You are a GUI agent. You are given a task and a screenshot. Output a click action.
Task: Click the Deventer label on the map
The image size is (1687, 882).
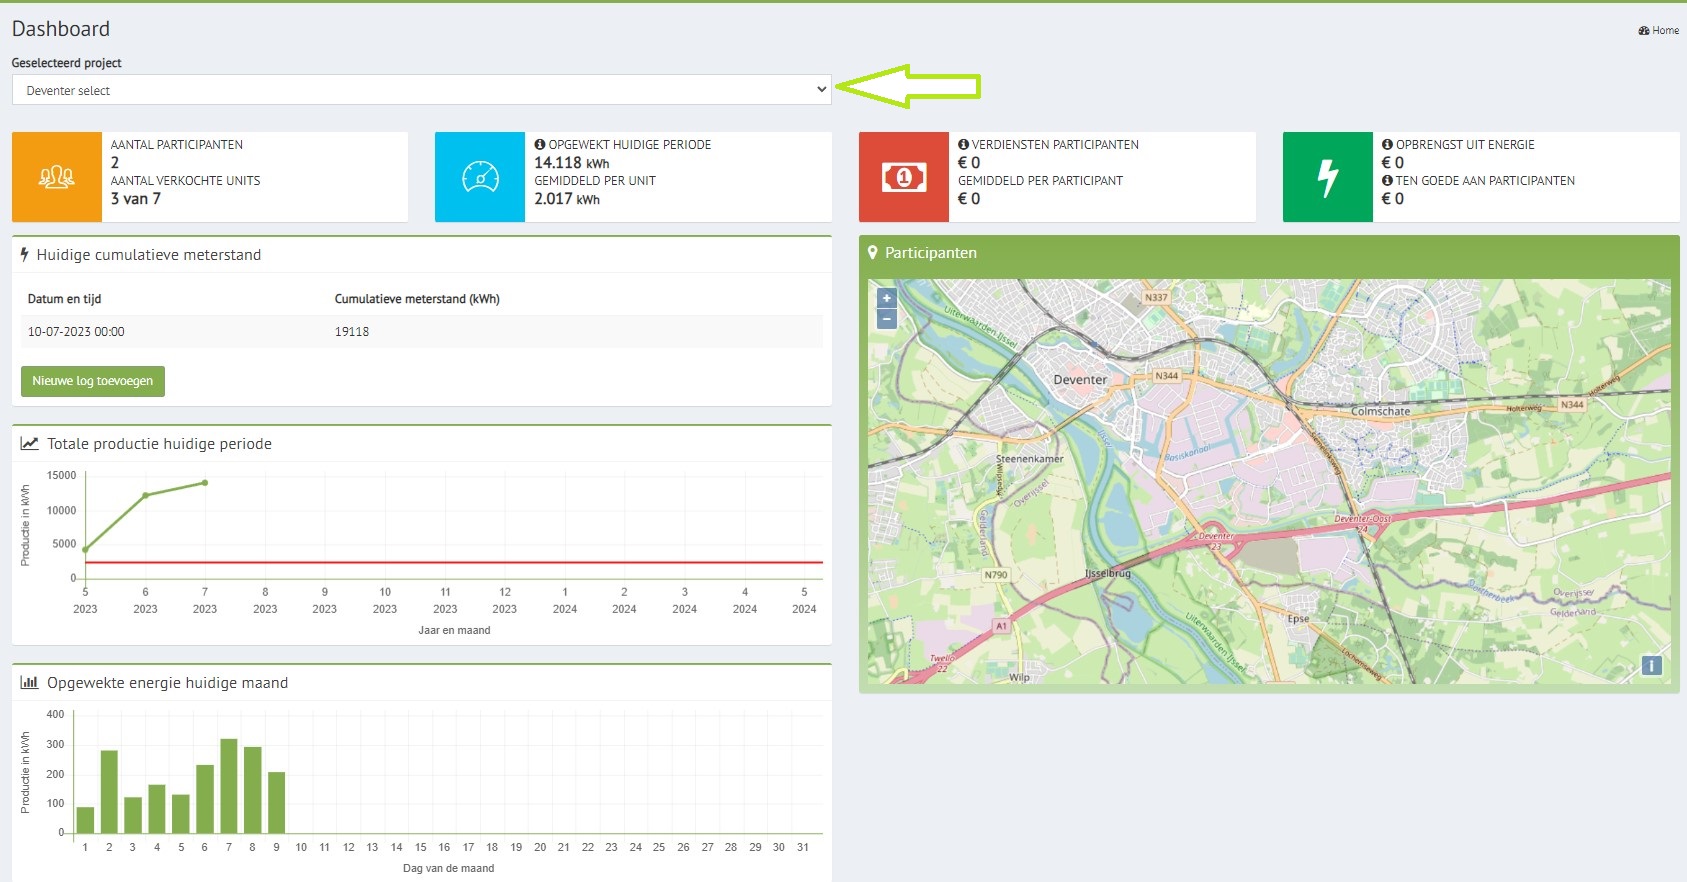click(x=1080, y=380)
